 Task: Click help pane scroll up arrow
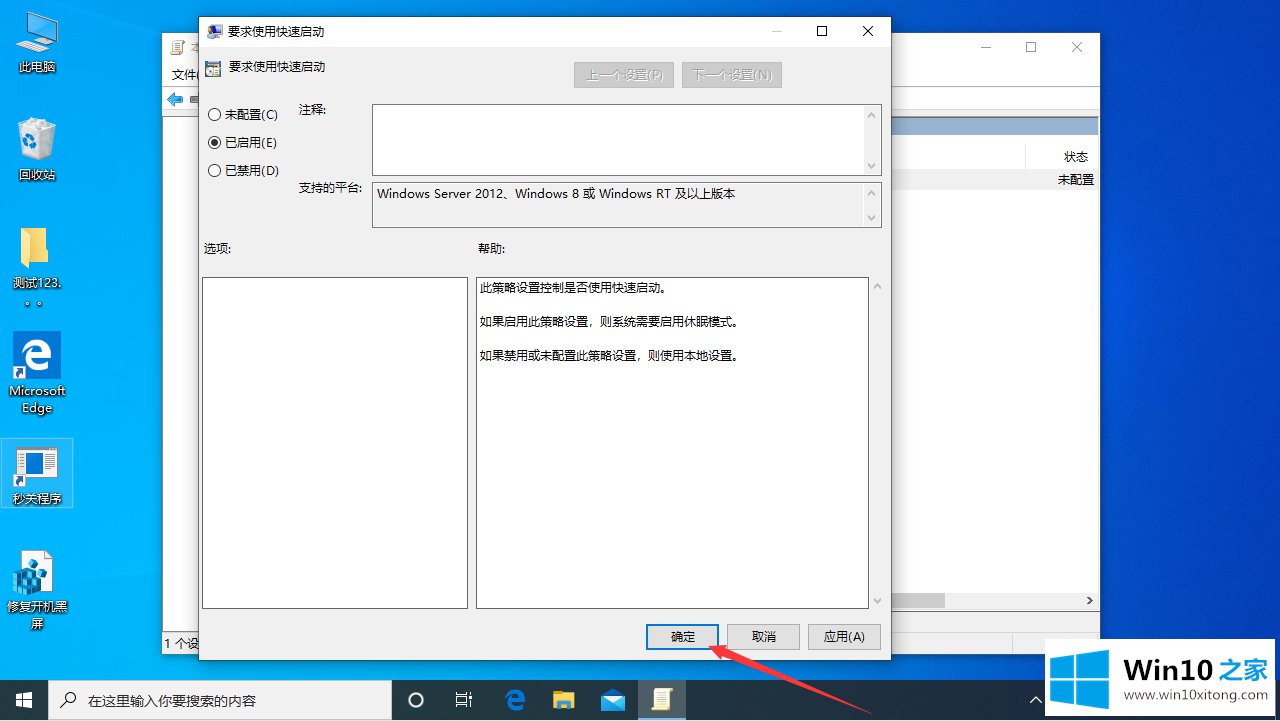pos(877,287)
